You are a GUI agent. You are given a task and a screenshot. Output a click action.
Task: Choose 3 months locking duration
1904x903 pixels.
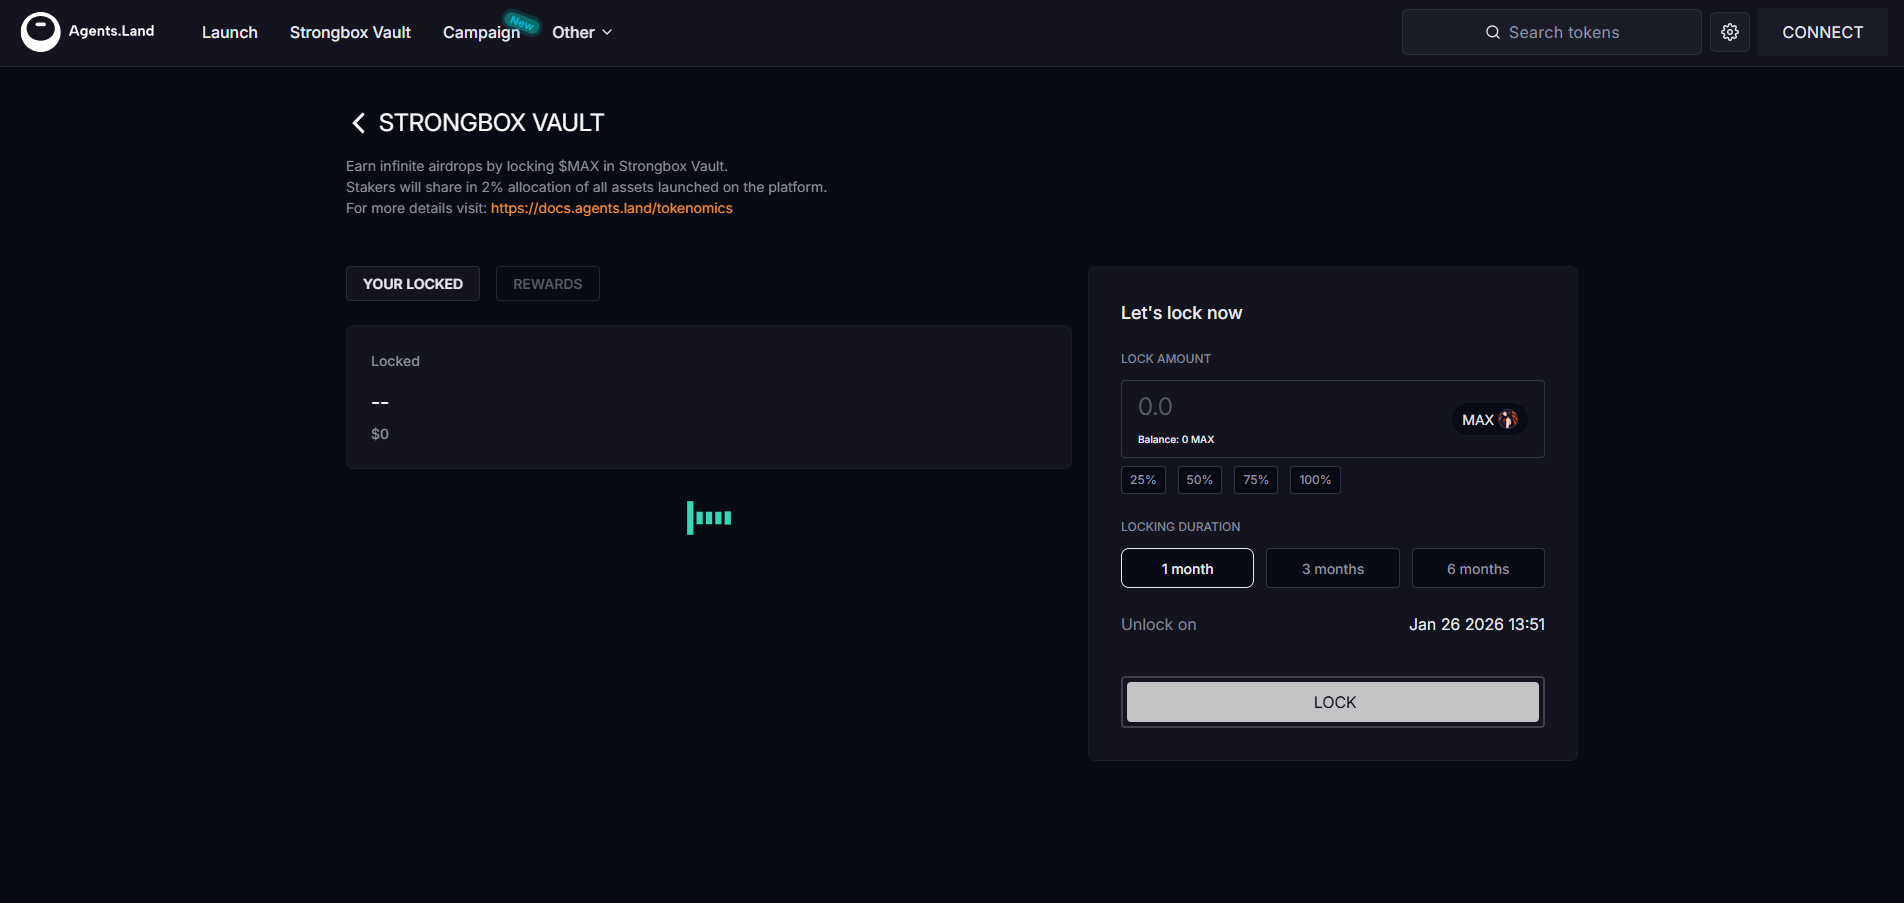[x=1332, y=568]
